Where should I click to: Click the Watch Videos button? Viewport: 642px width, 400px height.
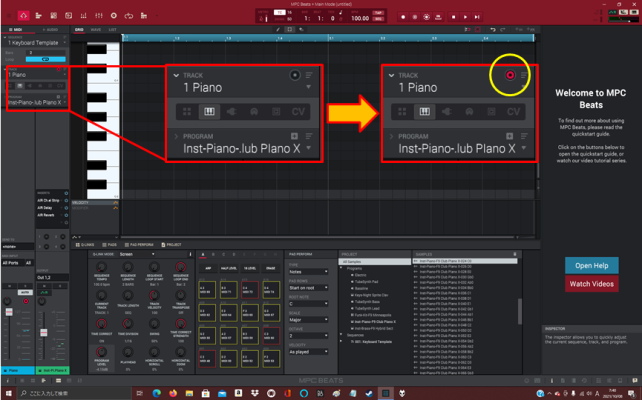tap(592, 284)
